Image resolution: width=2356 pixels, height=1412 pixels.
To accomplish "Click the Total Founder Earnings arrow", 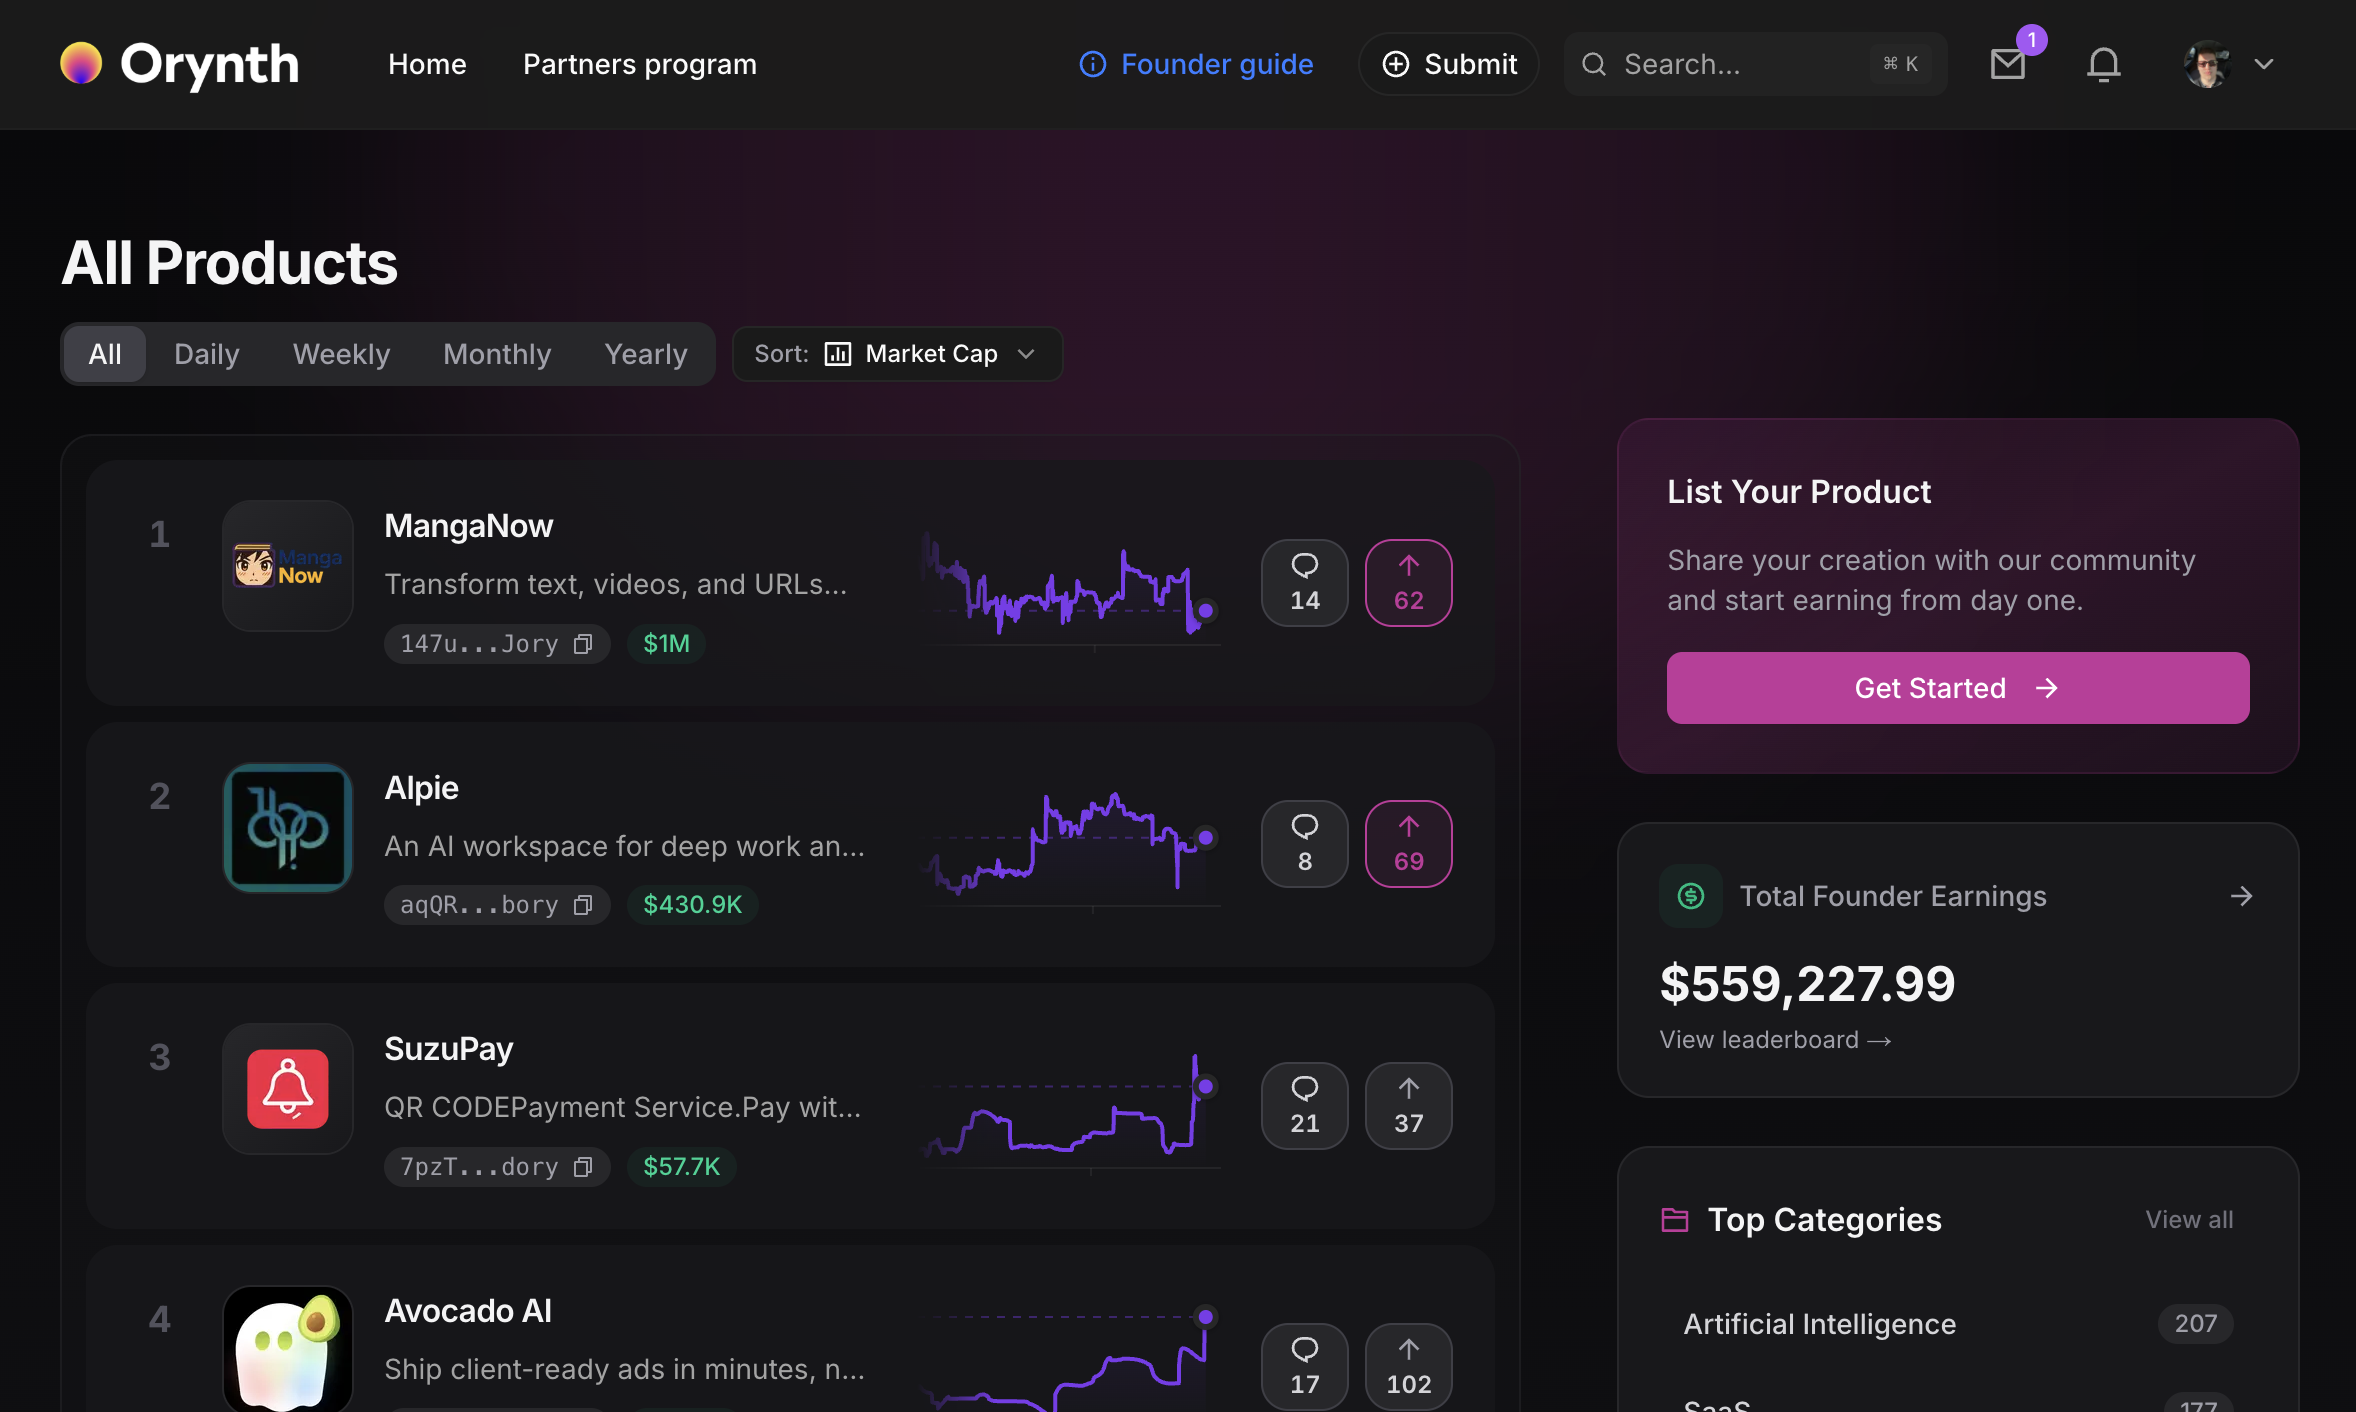I will [2241, 896].
